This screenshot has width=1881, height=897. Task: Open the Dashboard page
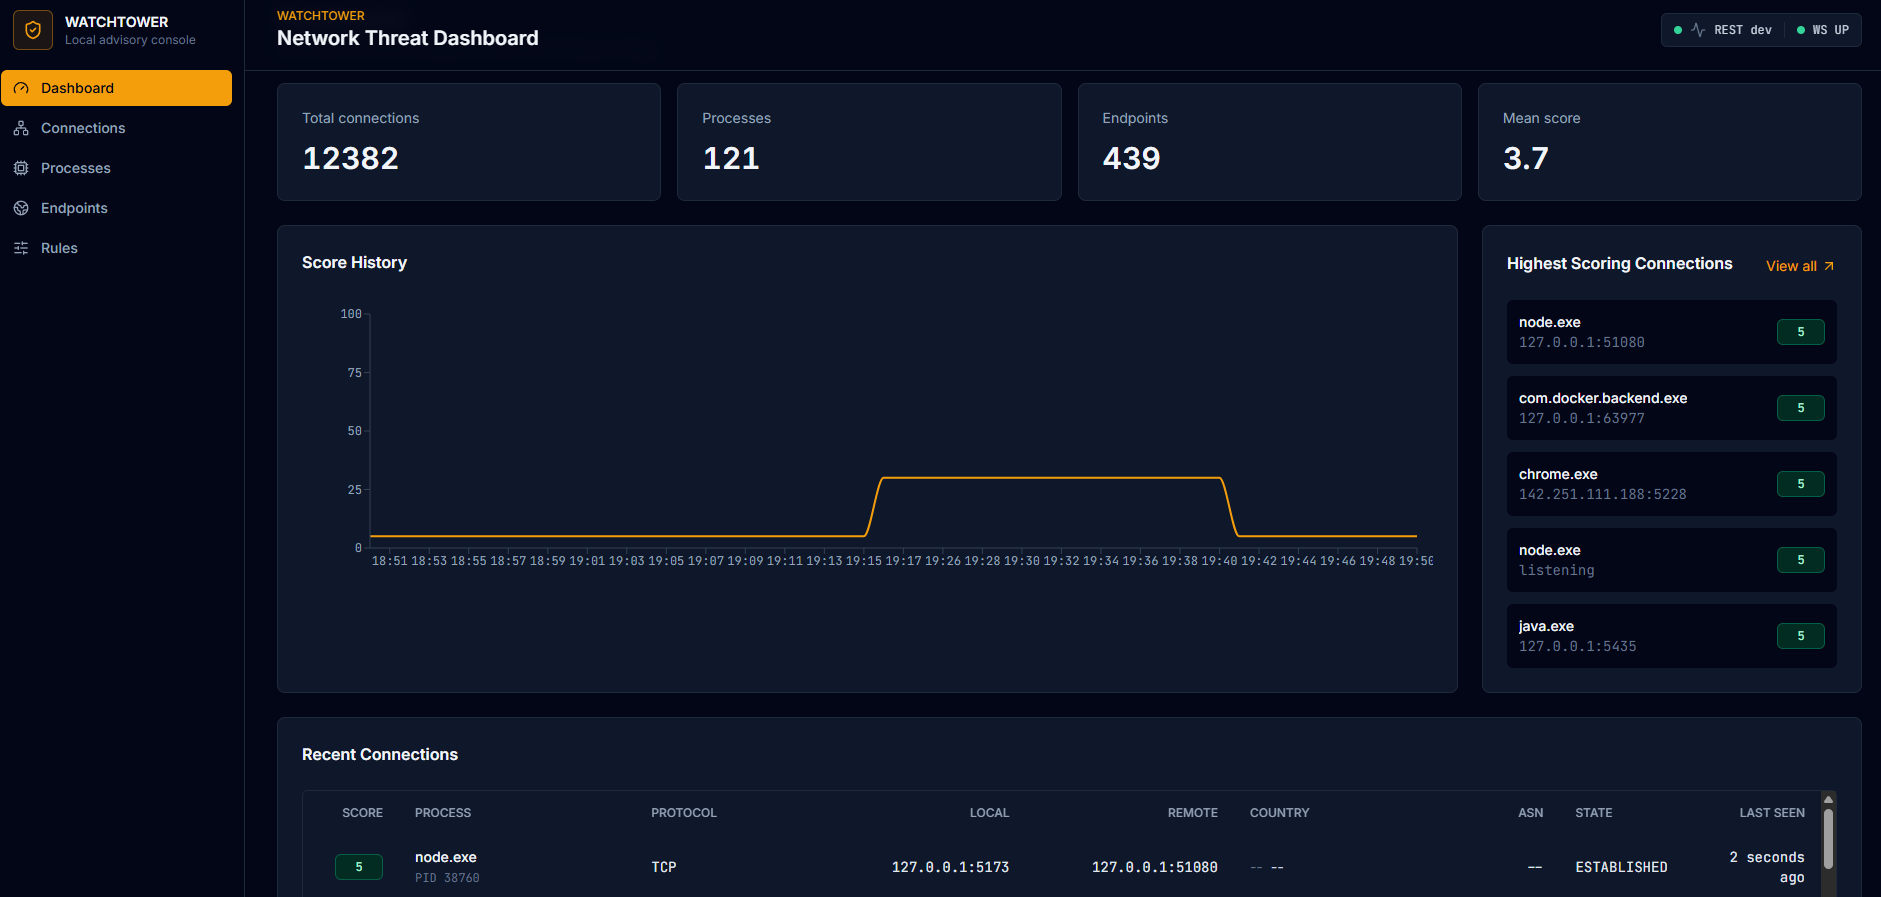coord(117,88)
